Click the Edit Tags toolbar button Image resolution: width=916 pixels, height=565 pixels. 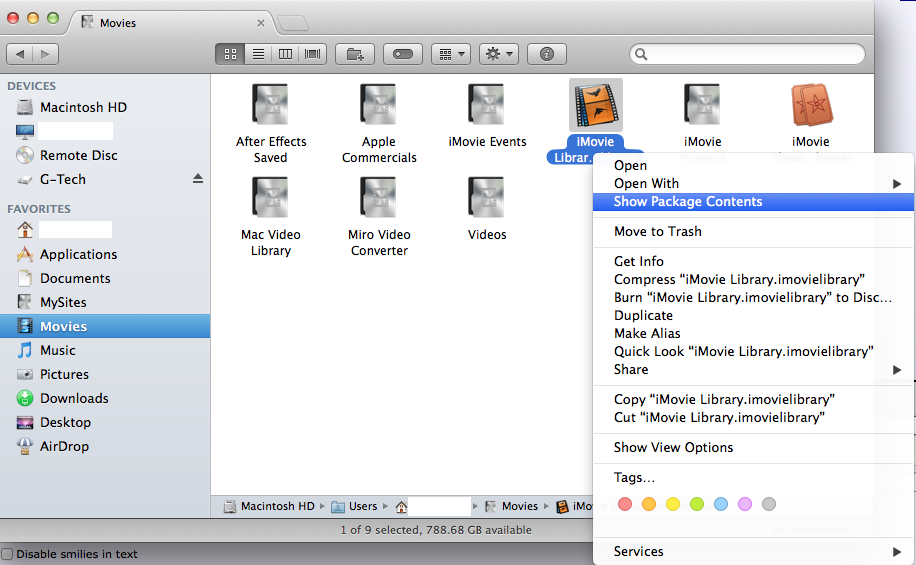403,54
